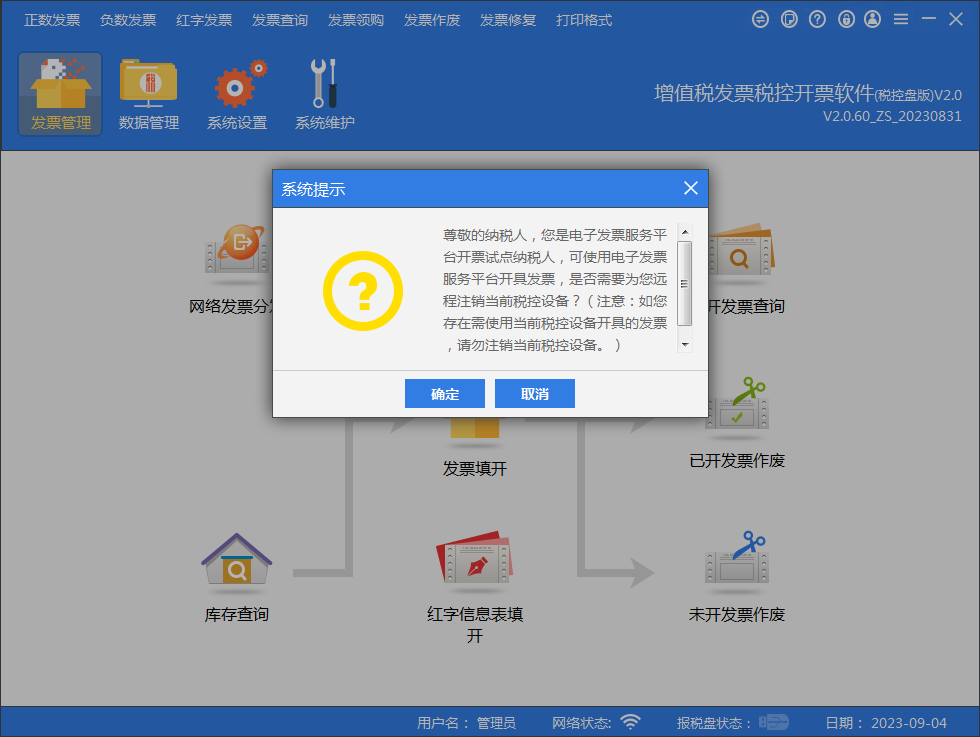Select the 网络发票分发 distribution icon
The height and width of the screenshot is (737, 980).
pos(236,255)
